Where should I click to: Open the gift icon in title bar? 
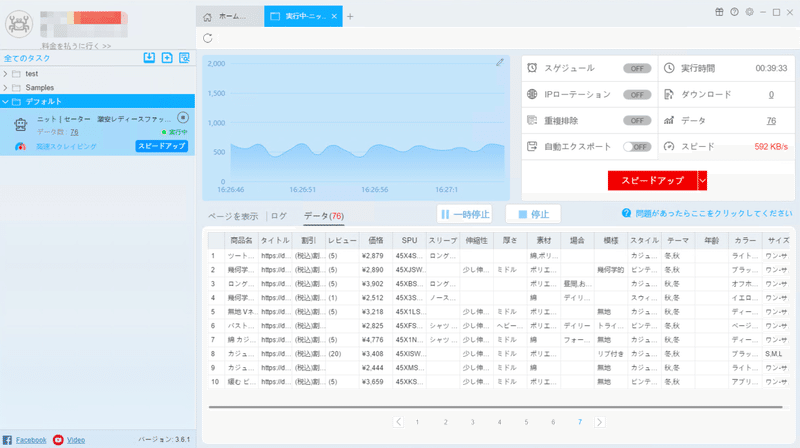point(719,12)
